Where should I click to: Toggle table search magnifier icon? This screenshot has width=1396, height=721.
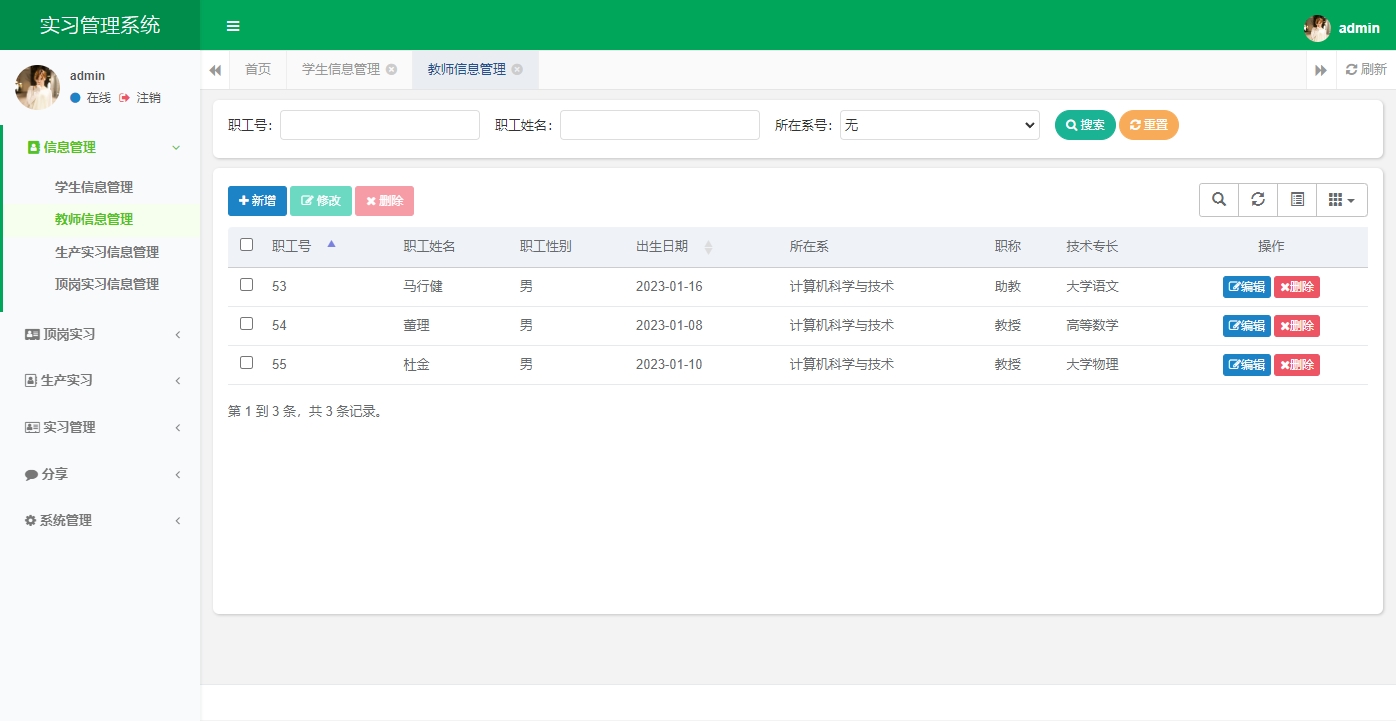(x=1219, y=200)
